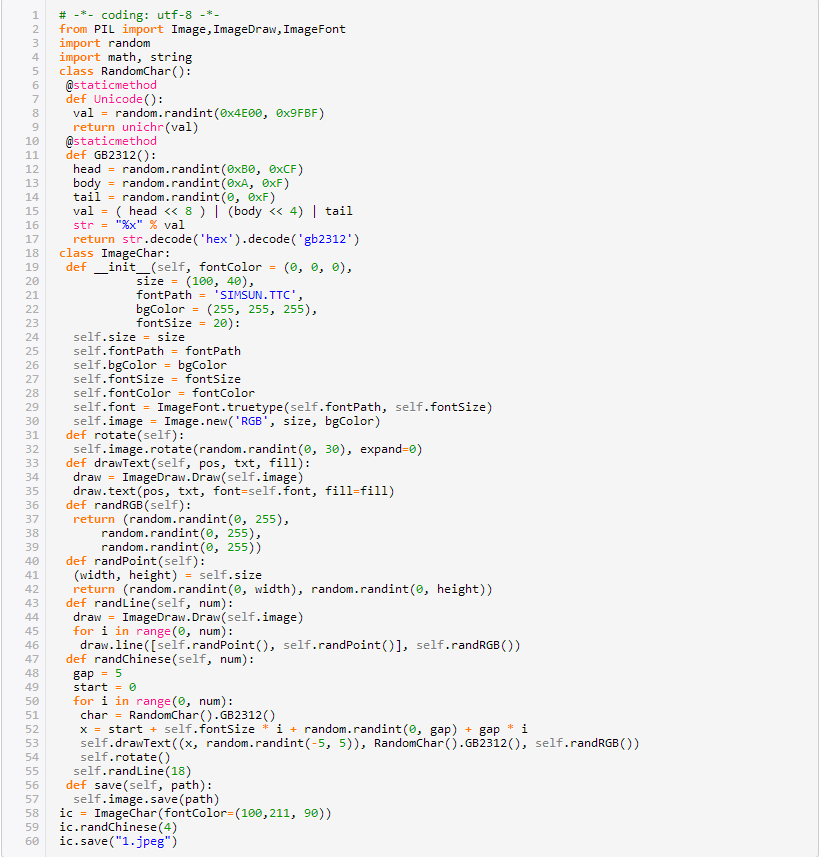Click 'self.image.save(path)' on line 57
Viewport: 819px width, 857px height.
click(146, 799)
